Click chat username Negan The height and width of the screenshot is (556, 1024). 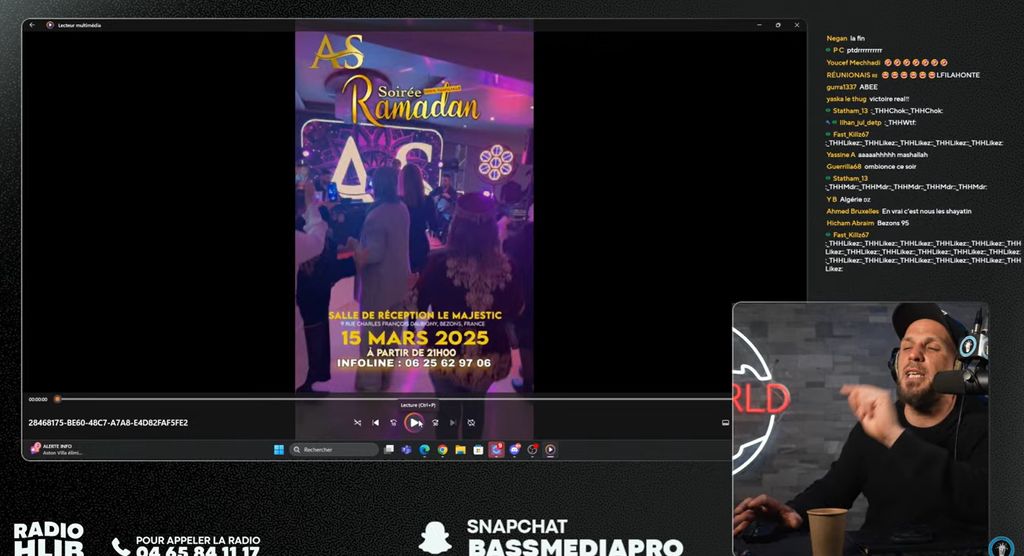837,39
